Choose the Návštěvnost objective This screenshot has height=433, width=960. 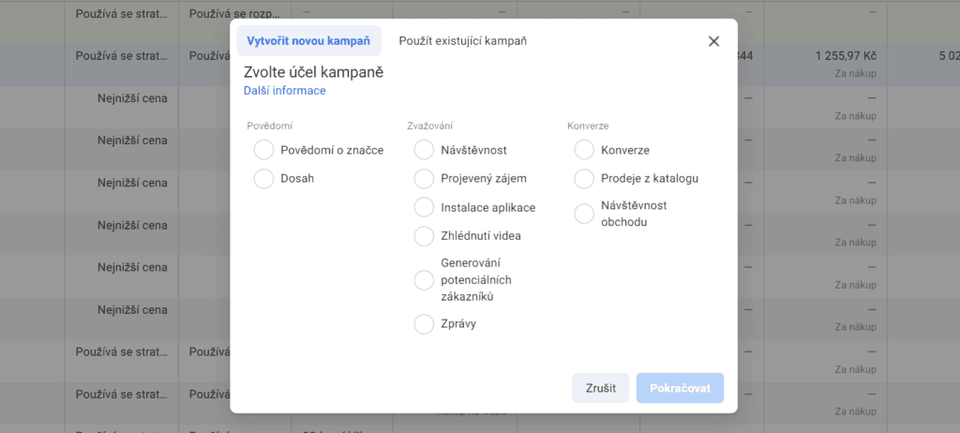coord(424,150)
